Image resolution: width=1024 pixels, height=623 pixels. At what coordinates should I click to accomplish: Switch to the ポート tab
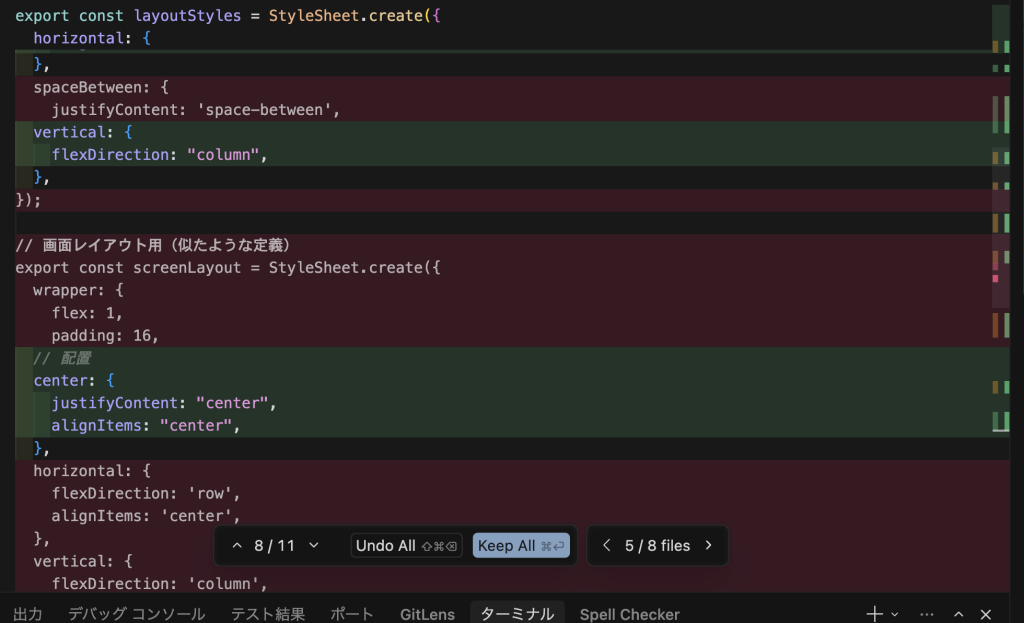(352, 614)
